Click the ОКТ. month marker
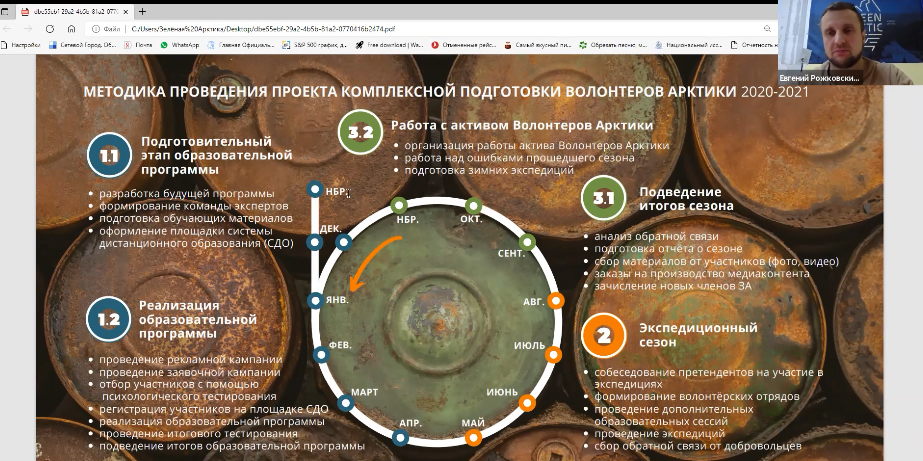Viewport: 923px width, 461px height. click(473, 206)
